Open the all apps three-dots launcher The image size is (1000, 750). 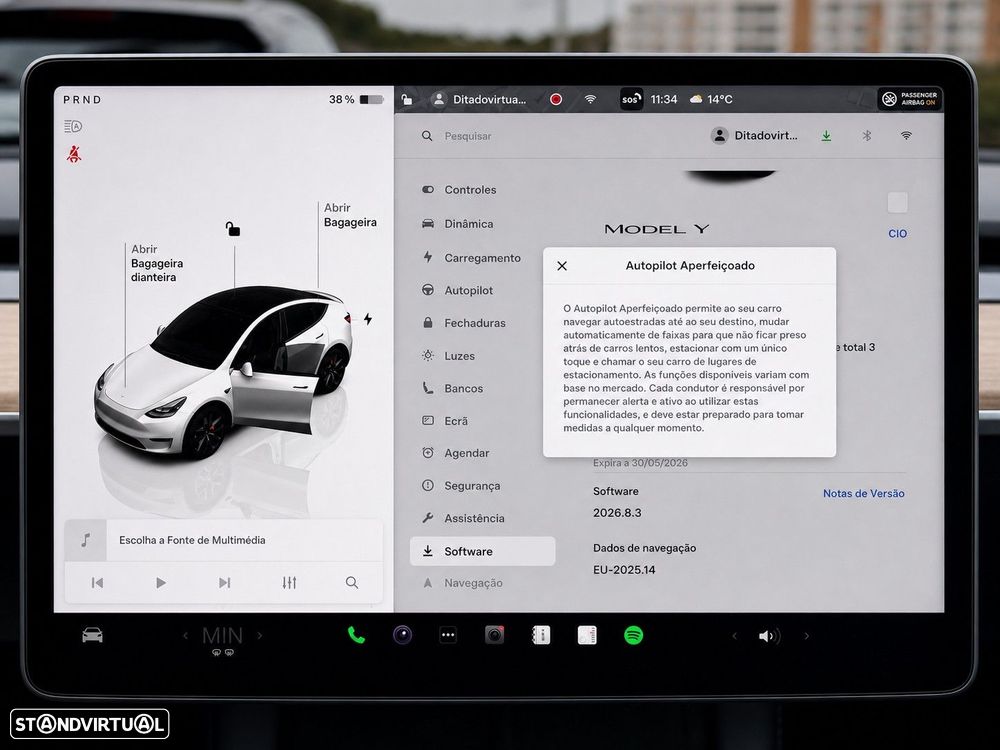pyautogui.click(x=448, y=635)
